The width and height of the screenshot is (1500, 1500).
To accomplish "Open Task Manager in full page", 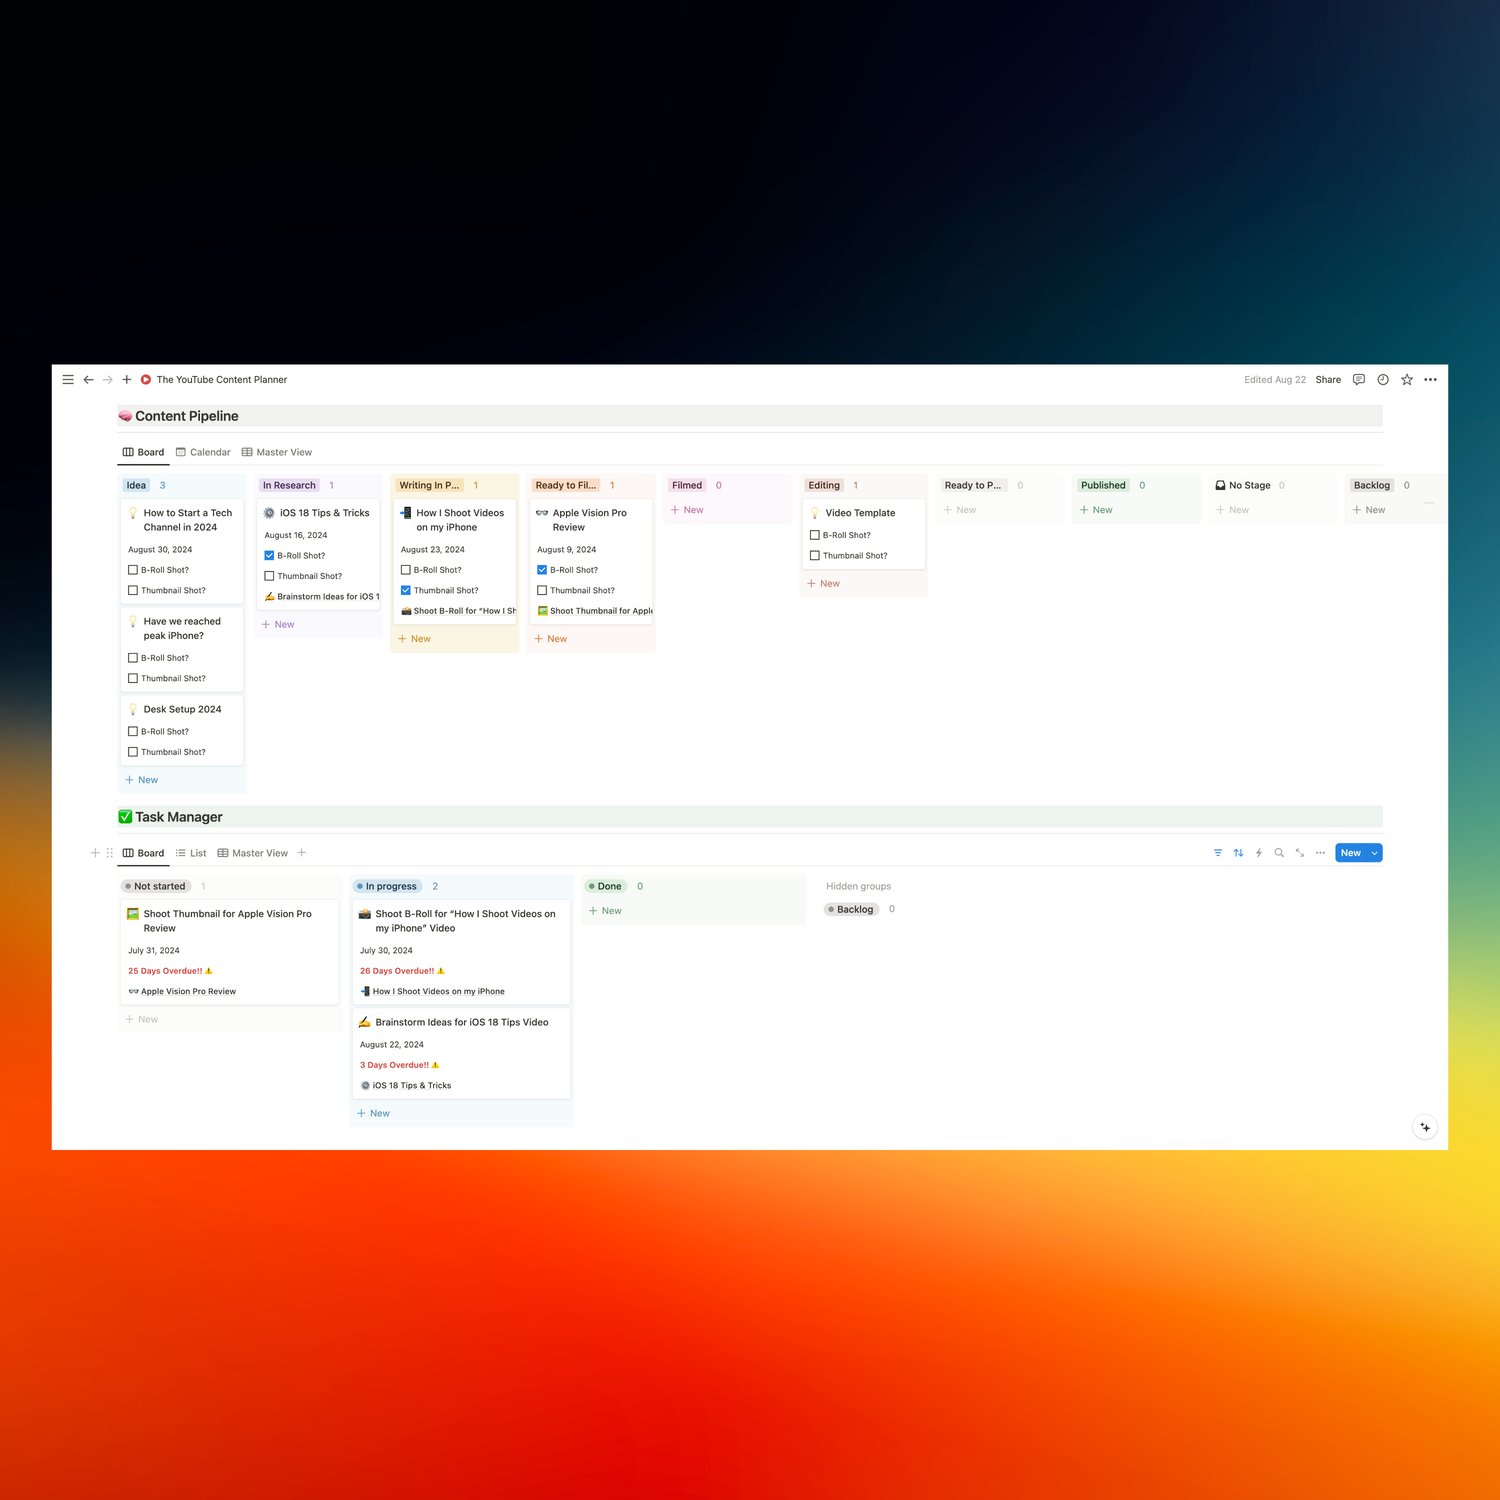I will click(x=1300, y=853).
